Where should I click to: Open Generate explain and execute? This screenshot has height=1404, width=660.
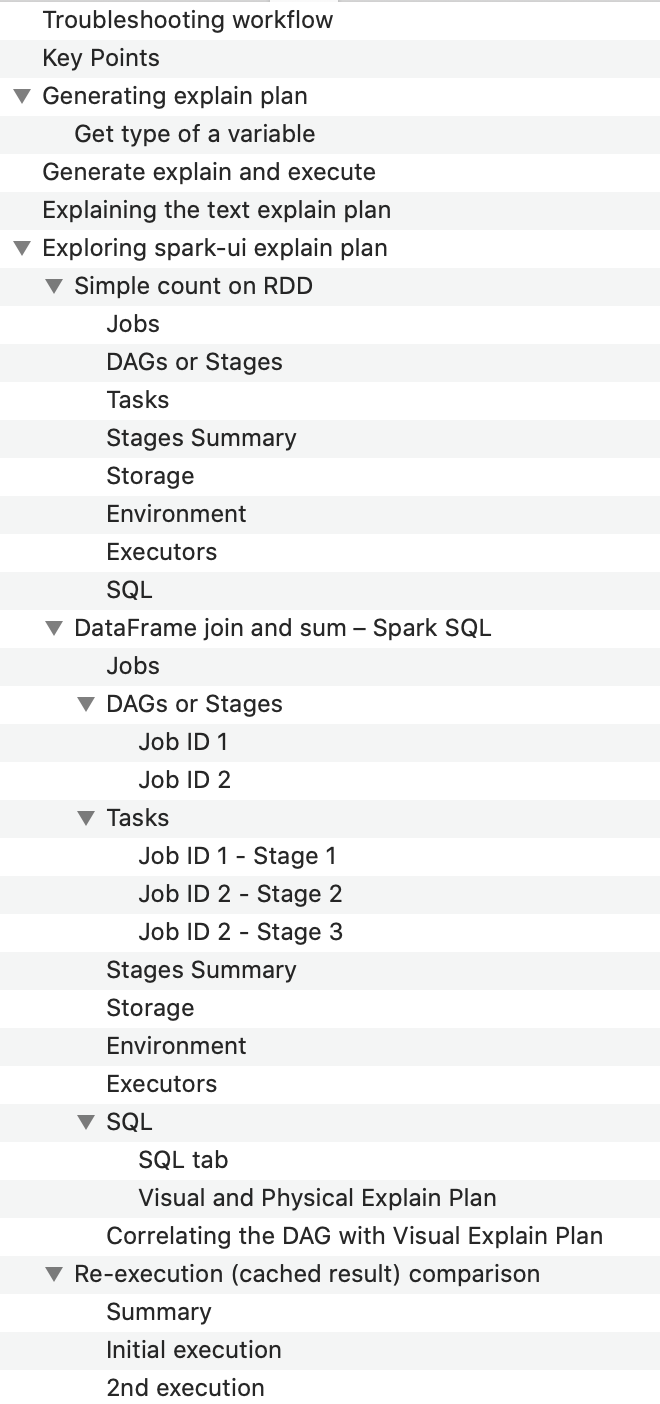(x=208, y=172)
